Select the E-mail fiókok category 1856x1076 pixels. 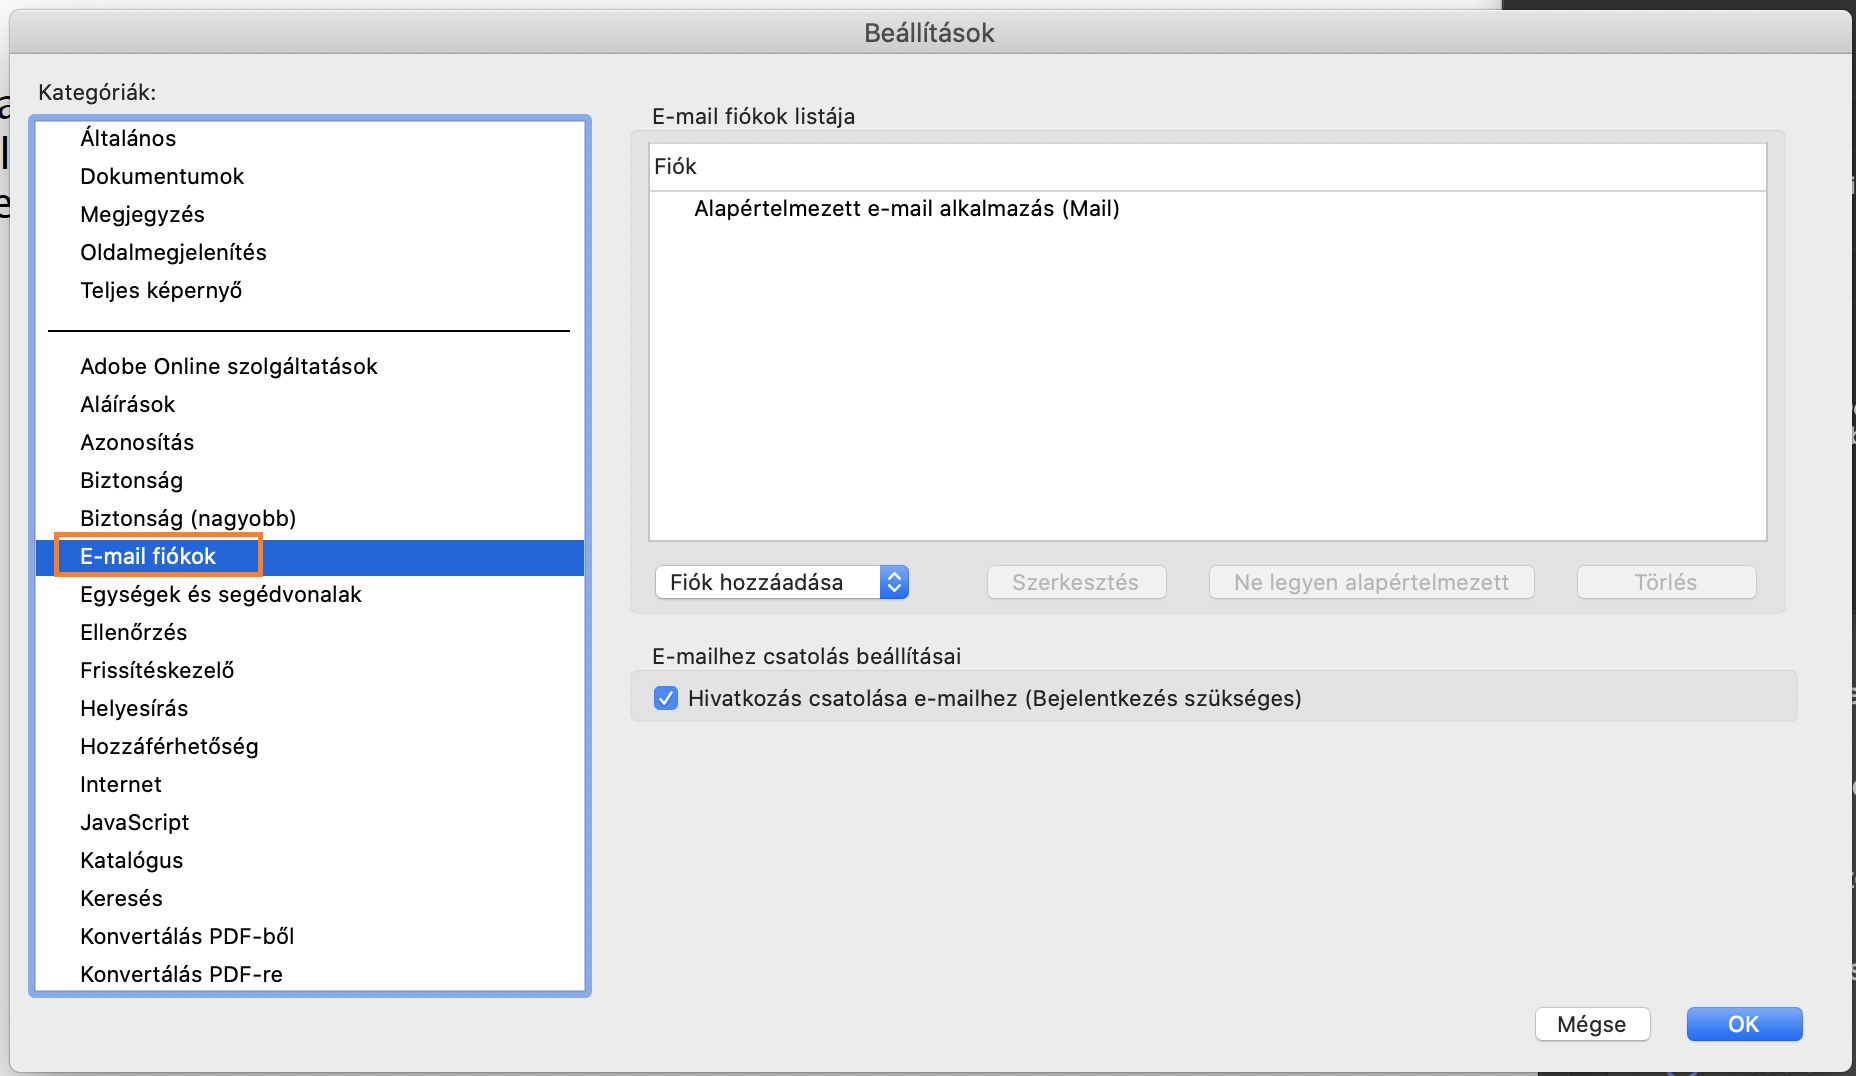point(310,556)
